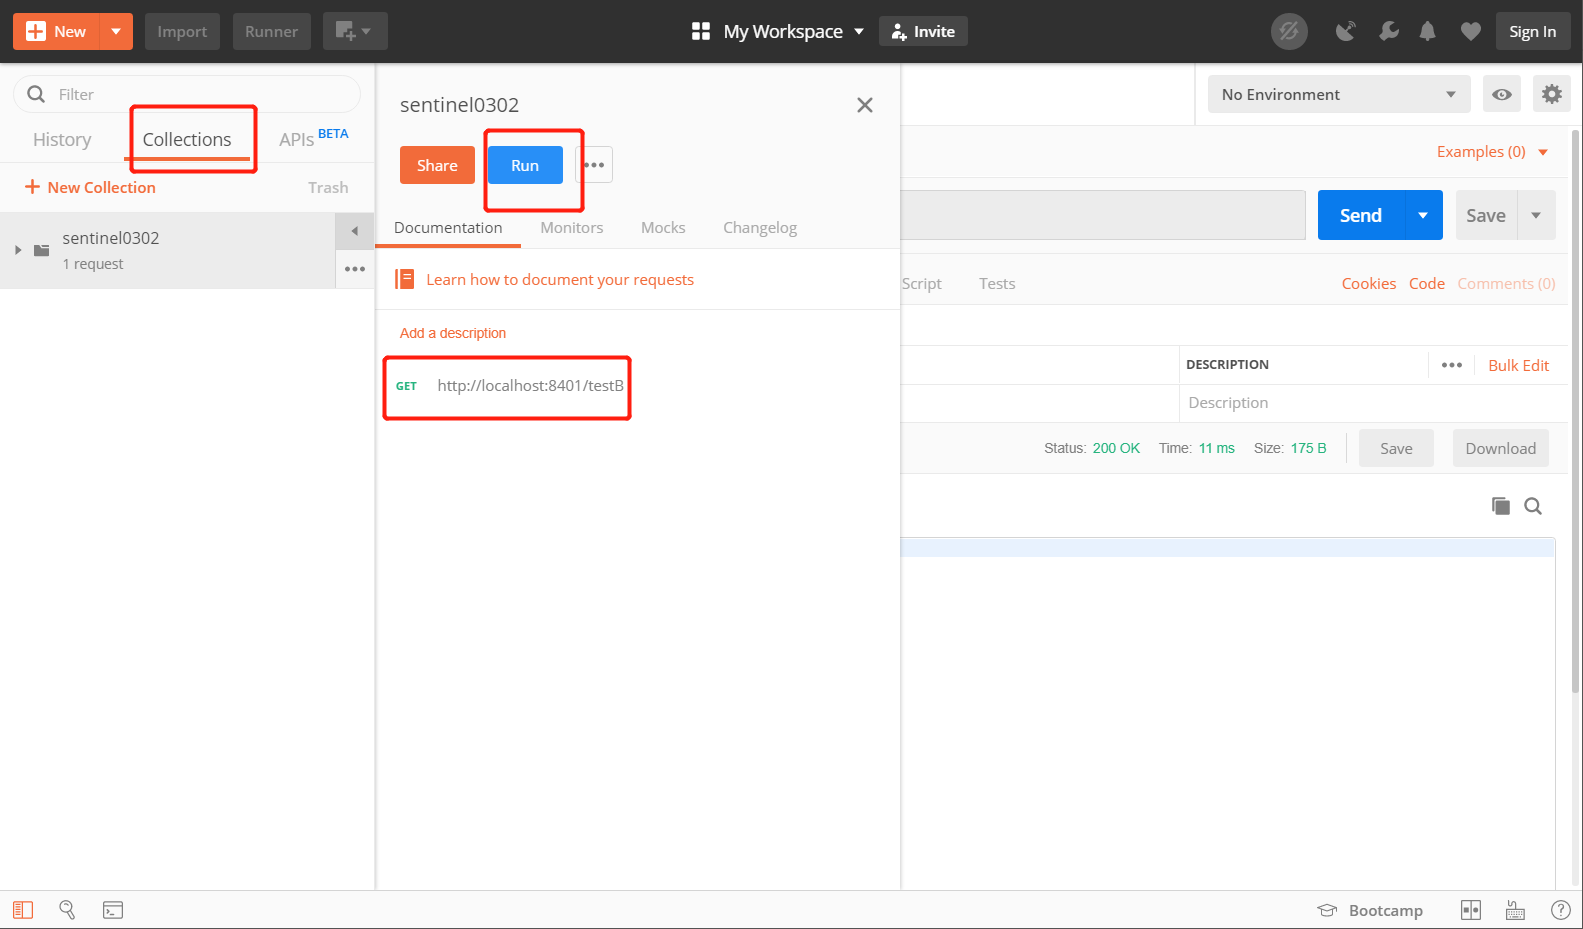1583x929 pixels.
Task: Open Comments (0)
Action: coord(1506,283)
